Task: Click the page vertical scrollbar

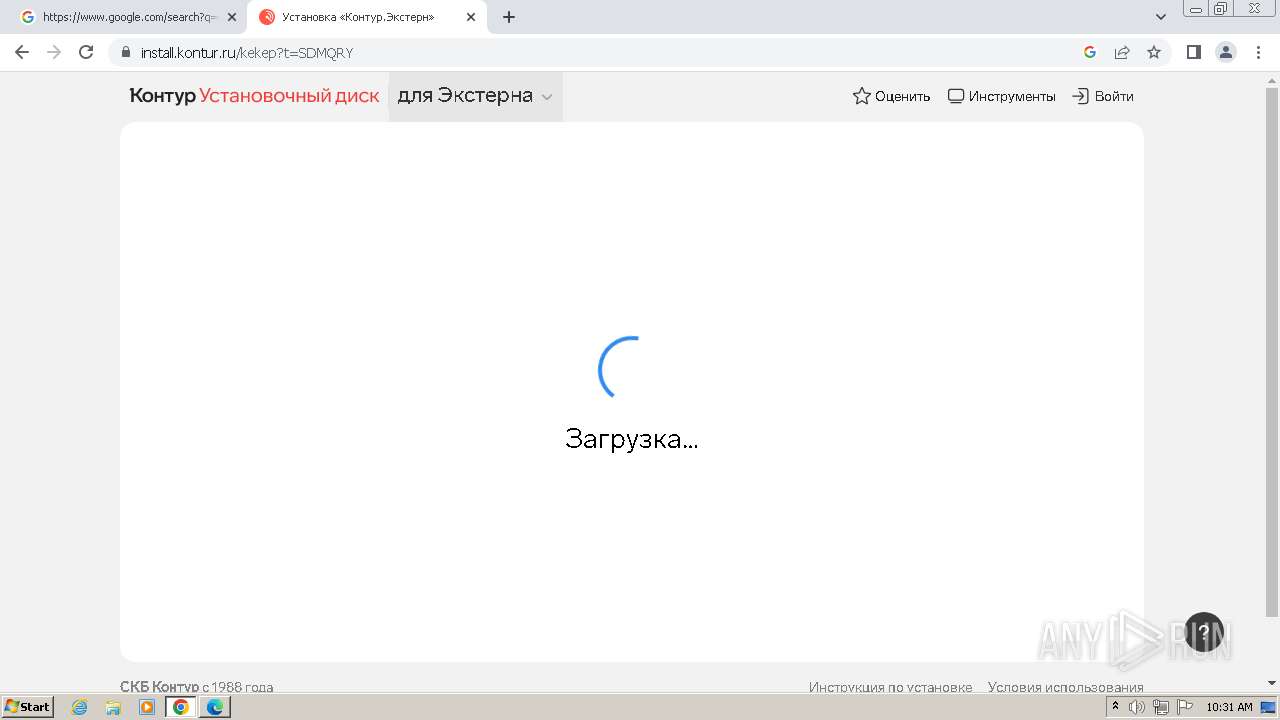Action: coord(1271,350)
